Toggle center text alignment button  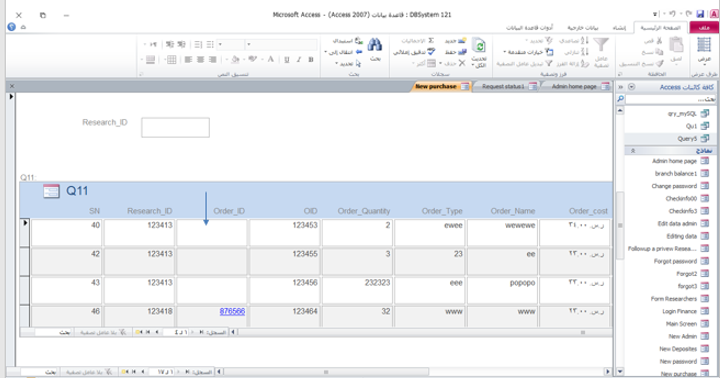coord(200,59)
